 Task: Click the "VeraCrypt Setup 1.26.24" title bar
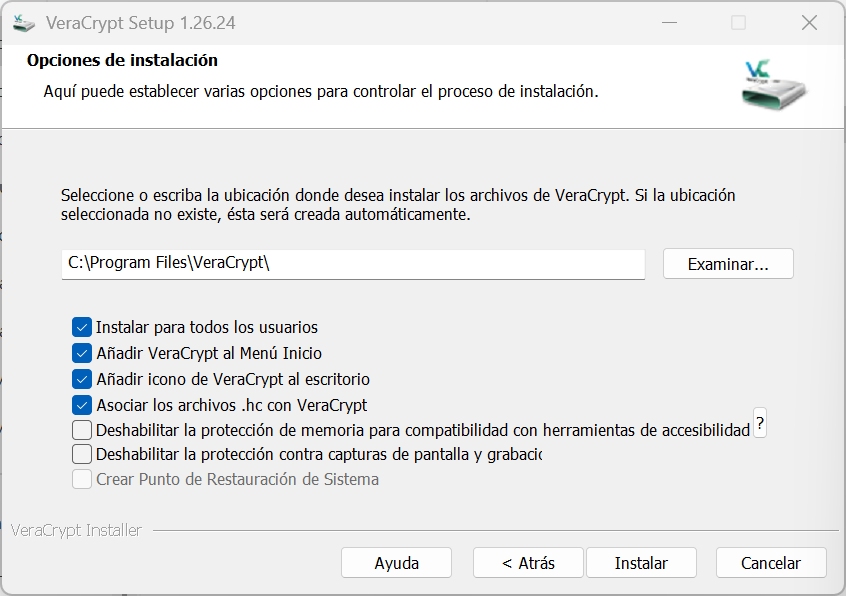[x=300, y=22]
